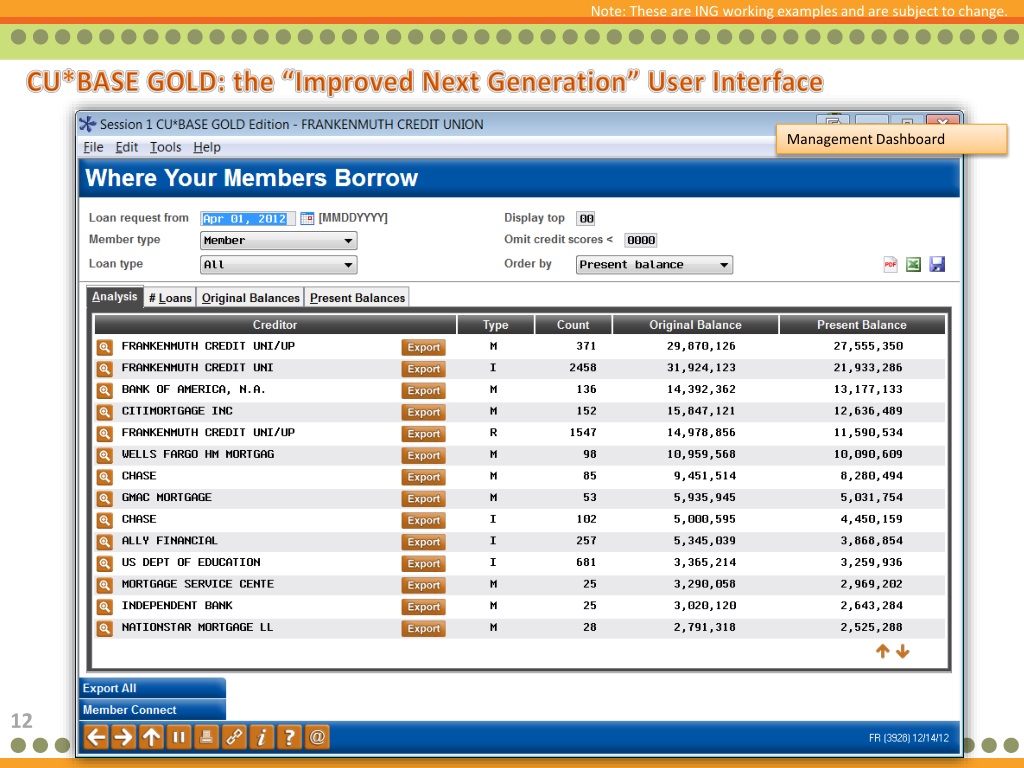1024x768 pixels.
Task: Click magnifier icon for MORTGAGE SERVICE CENTE row
Action: [104, 584]
